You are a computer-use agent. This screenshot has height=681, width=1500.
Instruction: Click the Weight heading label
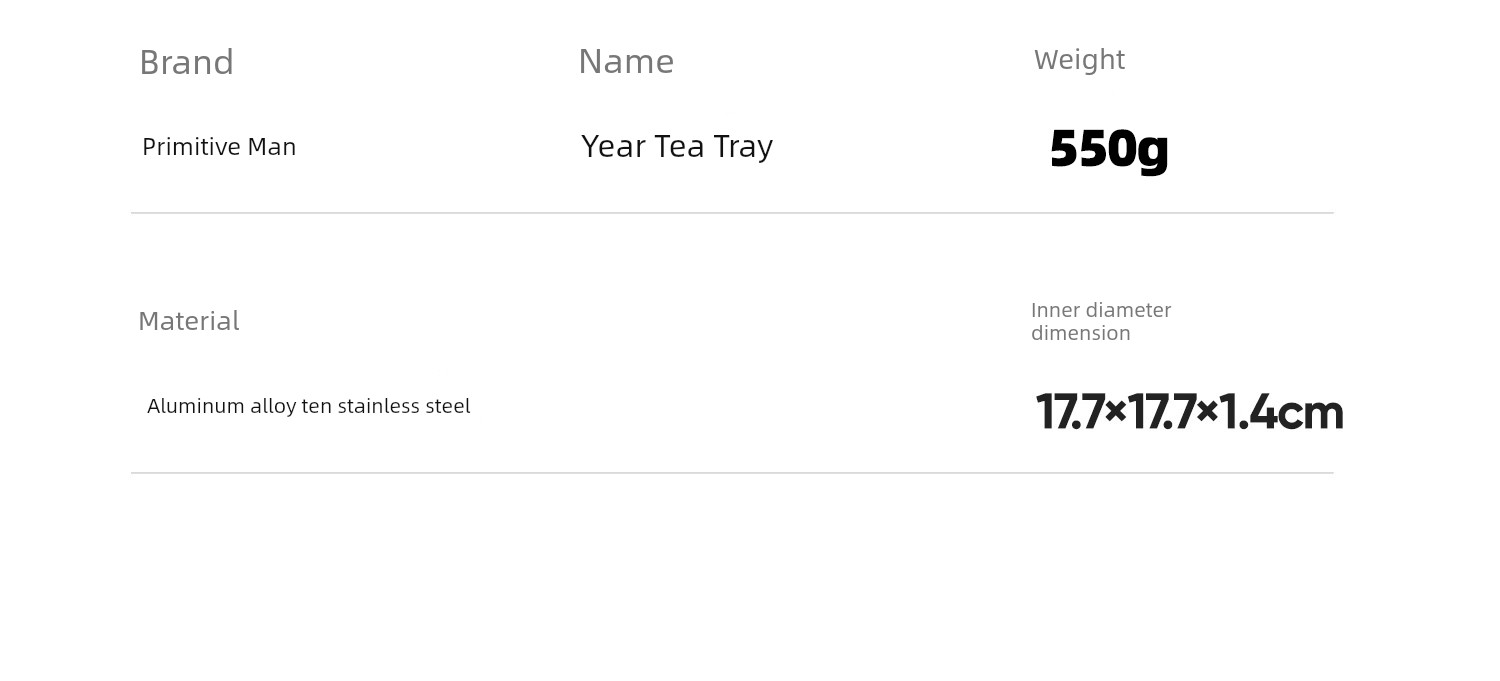(1079, 60)
